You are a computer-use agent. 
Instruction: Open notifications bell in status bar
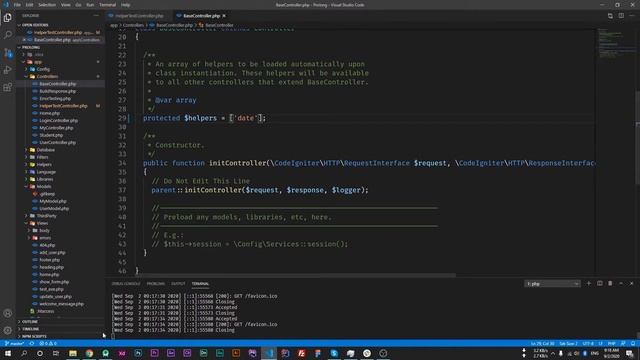633,343
